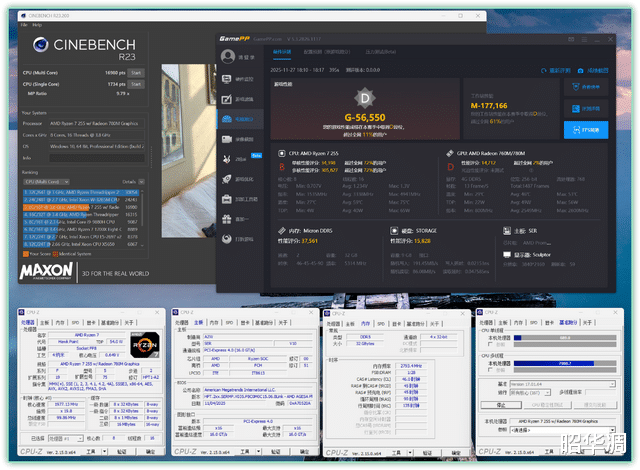Open the 显卡 tab in CPU-Z mainboard window
This screenshot has height=470, width=640.
[245, 322]
